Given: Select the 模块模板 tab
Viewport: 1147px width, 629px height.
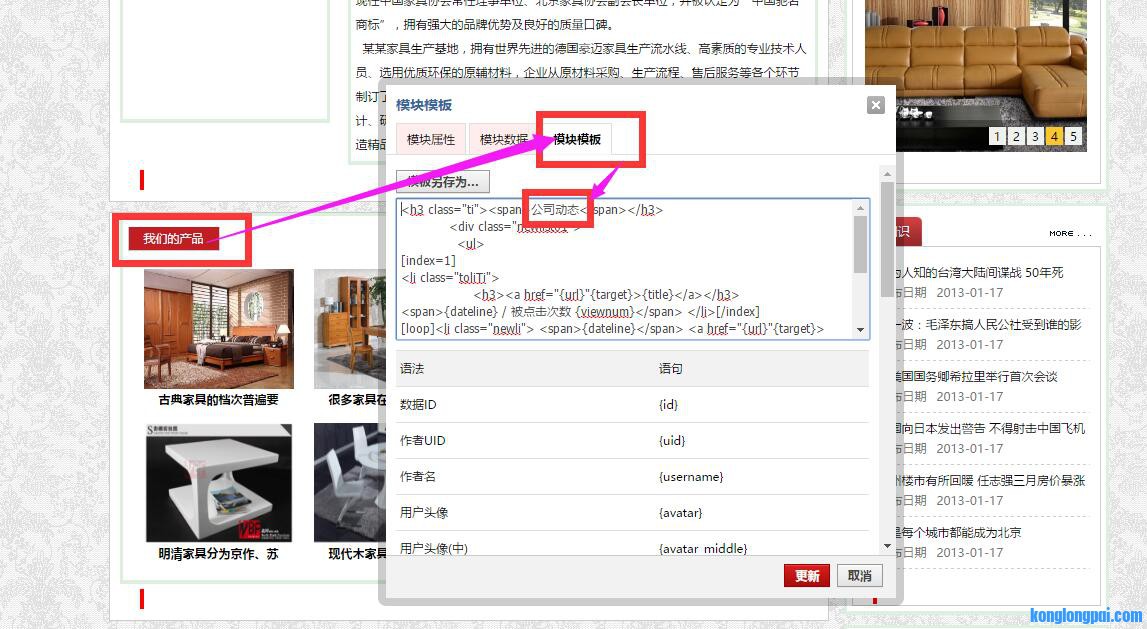Looking at the screenshot, I should (577, 140).
